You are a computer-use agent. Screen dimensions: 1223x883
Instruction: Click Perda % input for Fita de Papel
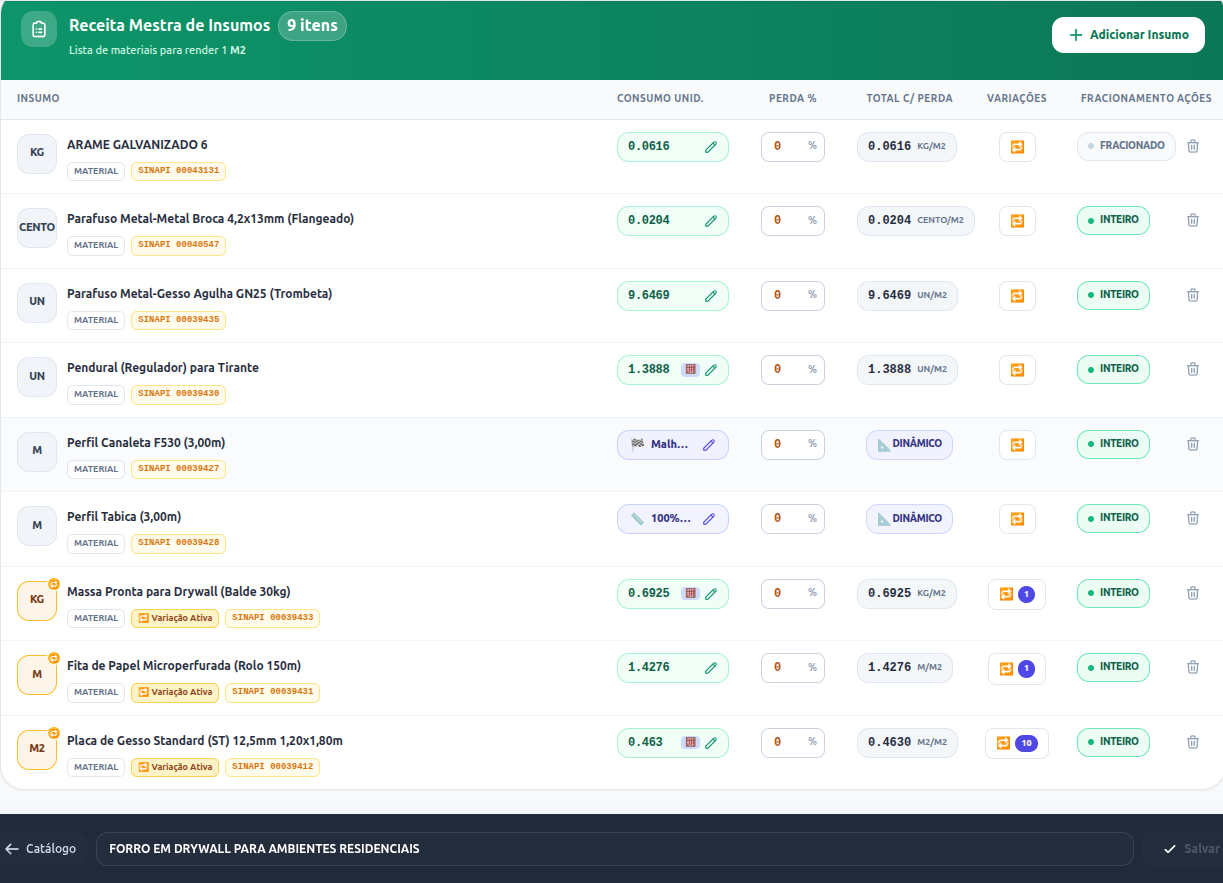pos(793,668)
